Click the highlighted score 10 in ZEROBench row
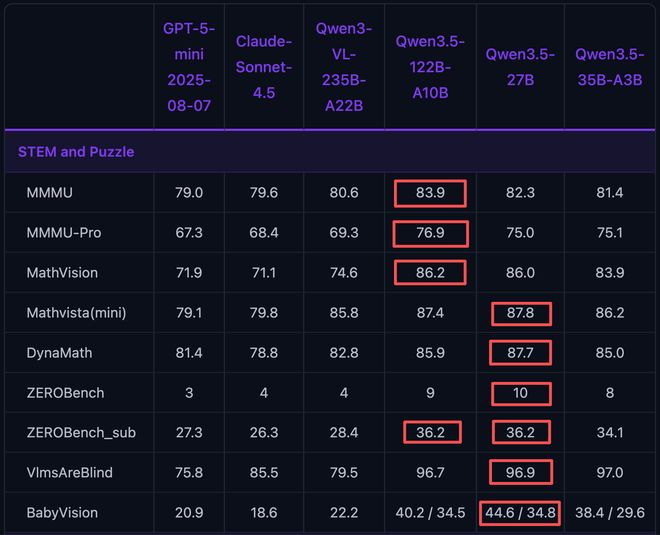 point(520,393)
